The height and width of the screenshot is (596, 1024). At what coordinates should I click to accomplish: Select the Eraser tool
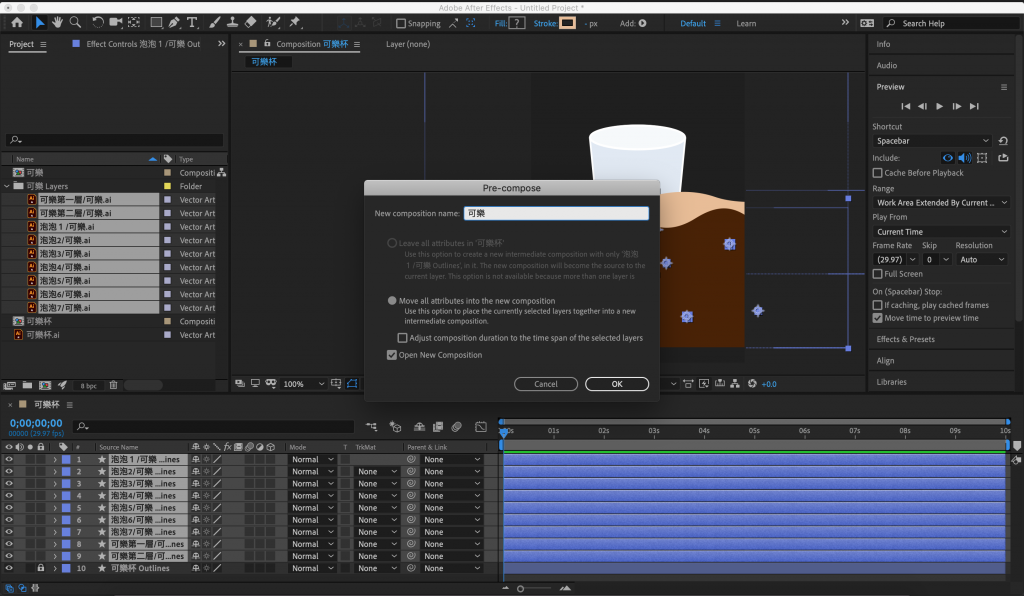pyautogui.click(x=250, y=22)
